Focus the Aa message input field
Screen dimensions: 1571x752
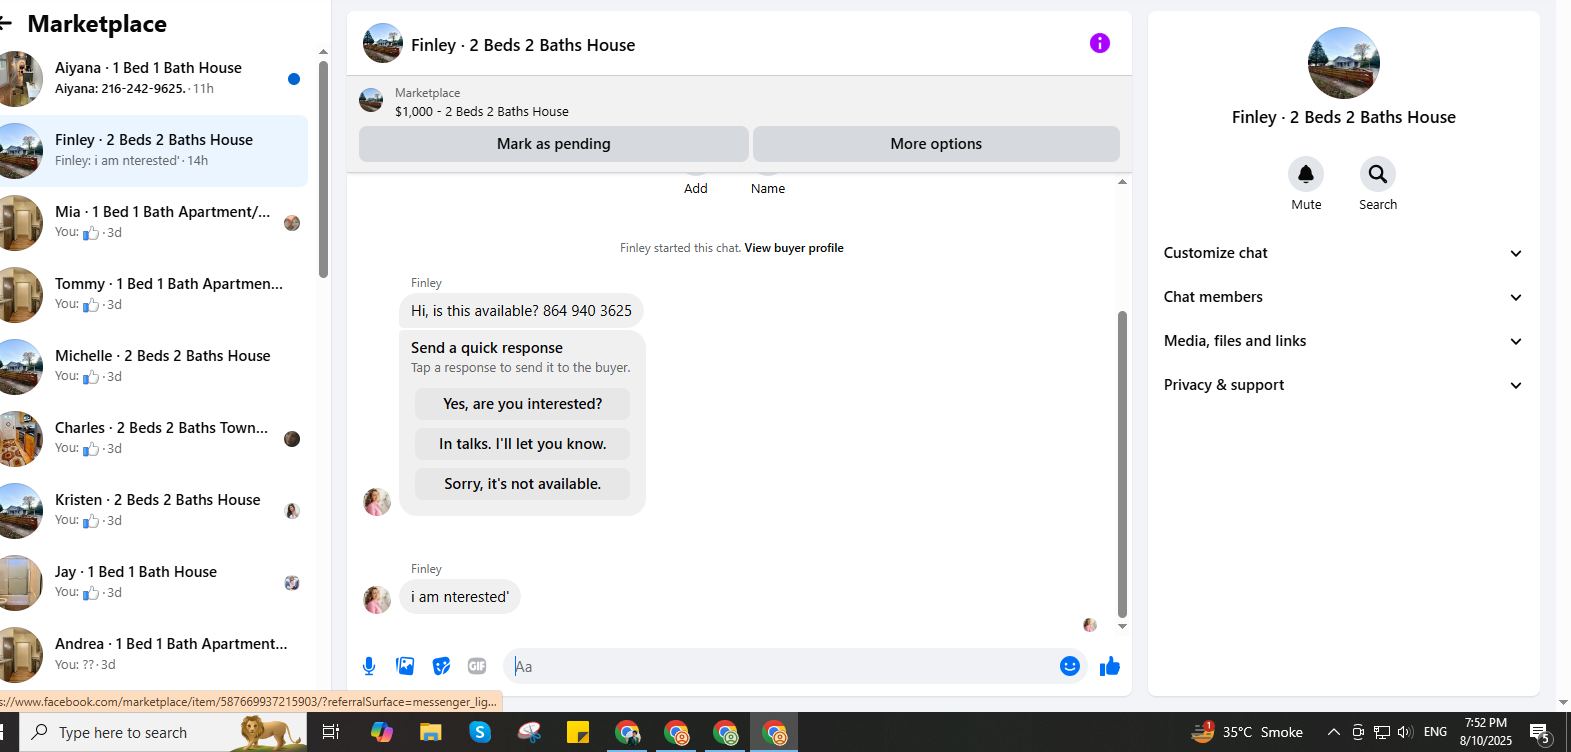780,666
